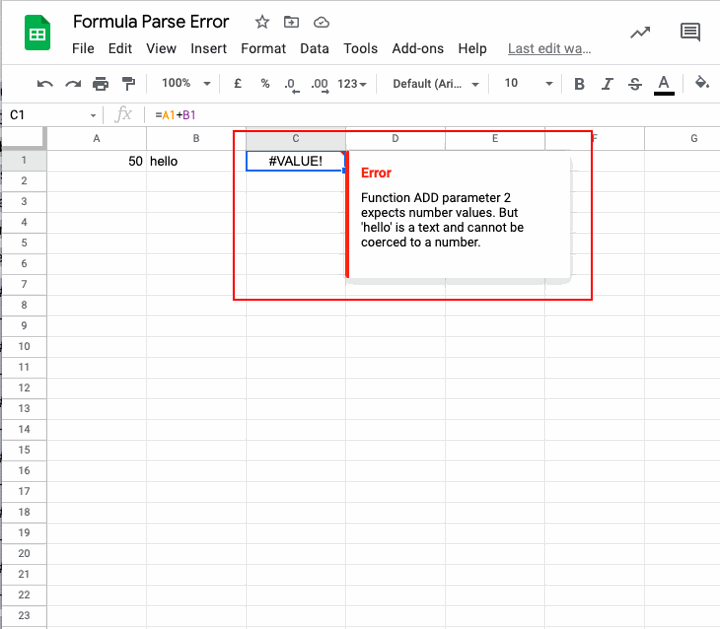720x629 pixels.
Task: Open the comment history icon
Action: point(690,32)
